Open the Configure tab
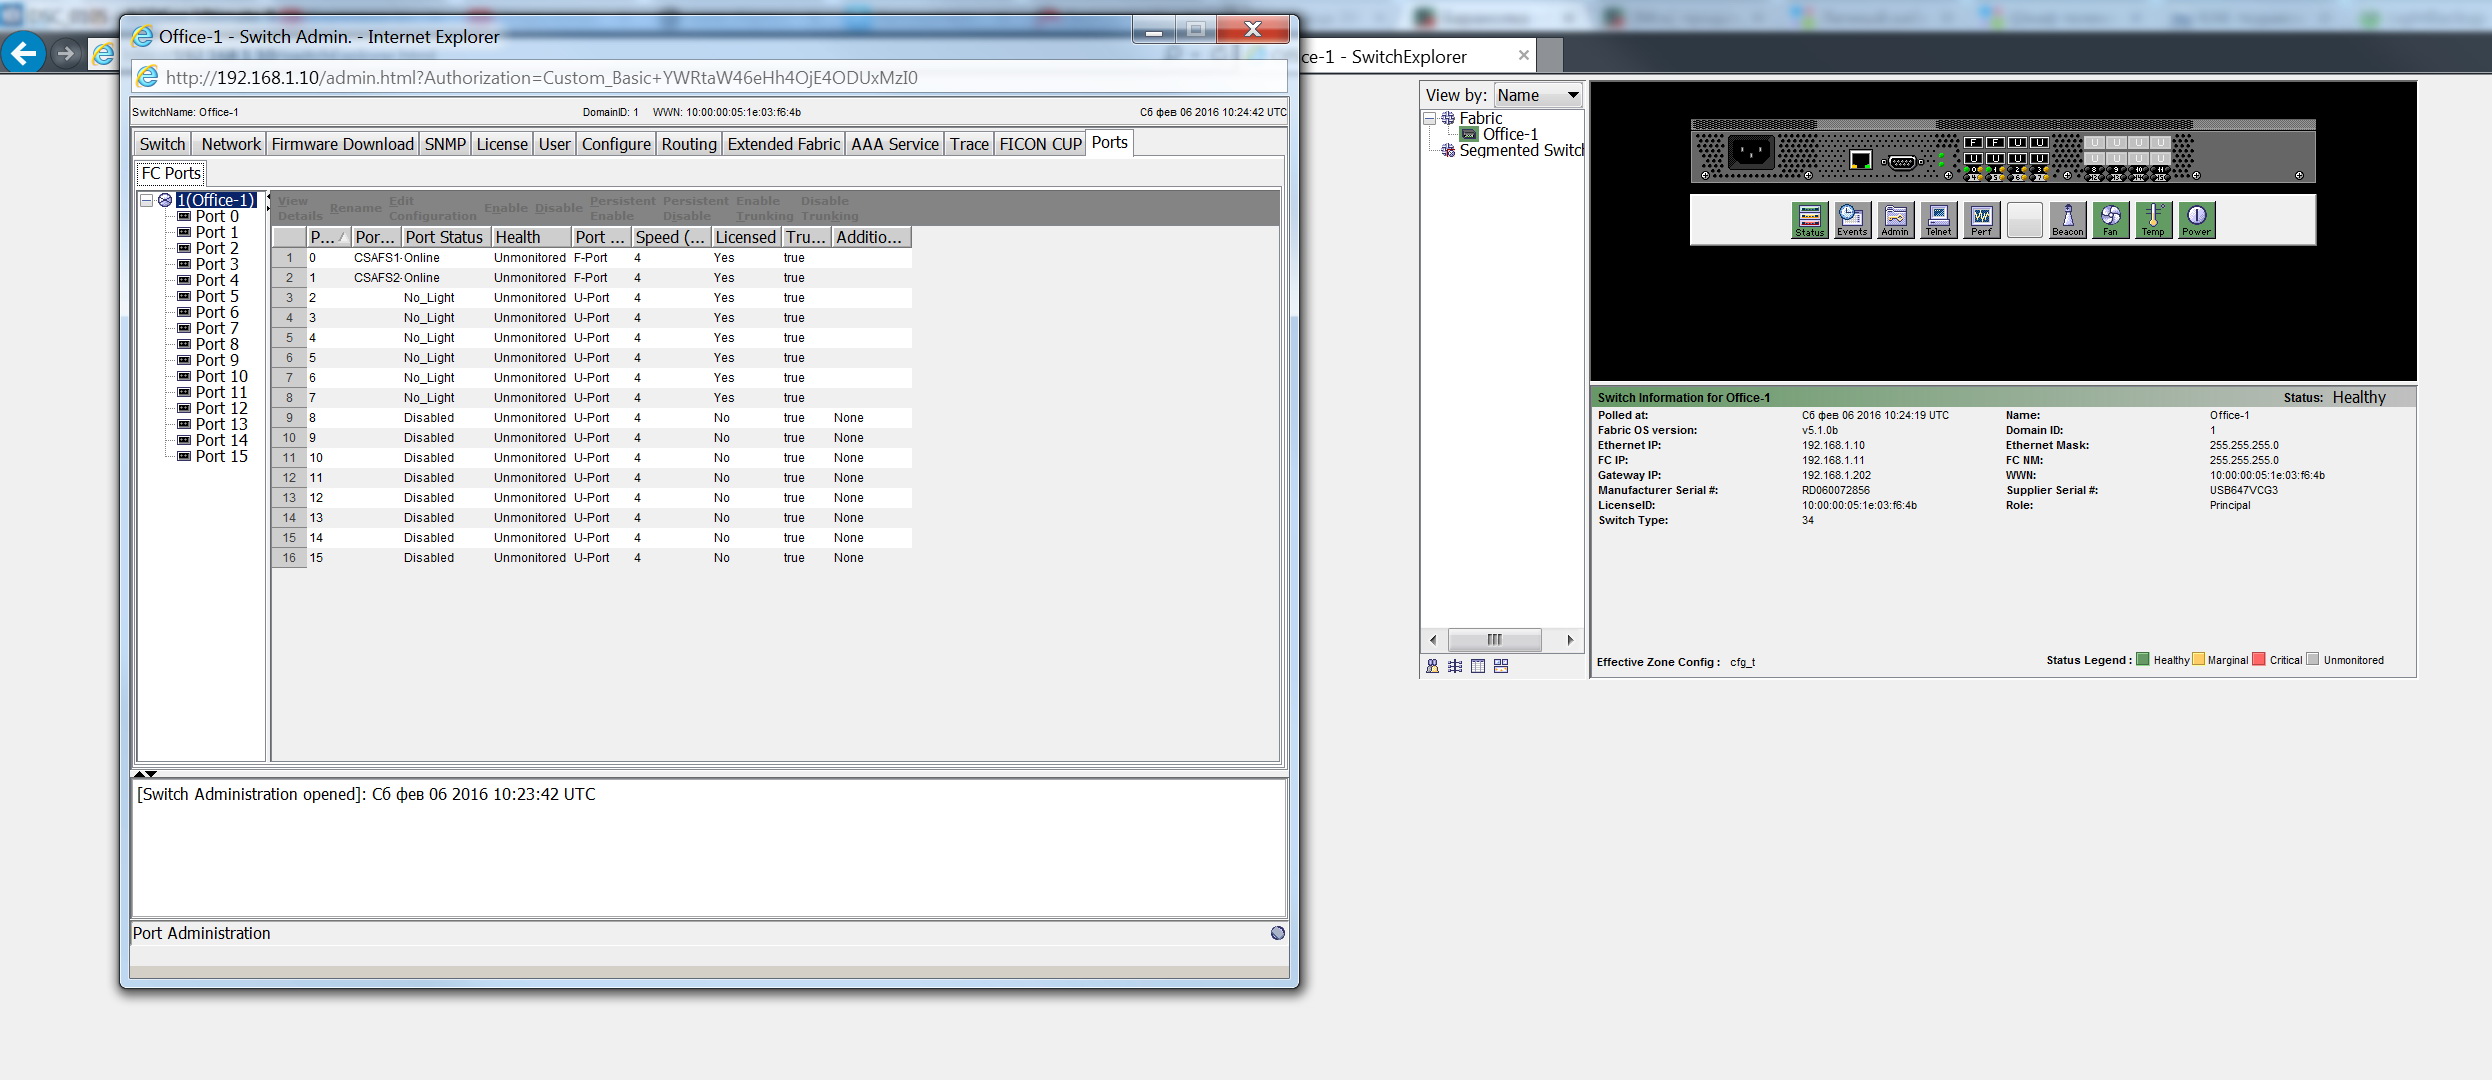The height and width of the screenshot is (1080, 2492). pos(616,144)
